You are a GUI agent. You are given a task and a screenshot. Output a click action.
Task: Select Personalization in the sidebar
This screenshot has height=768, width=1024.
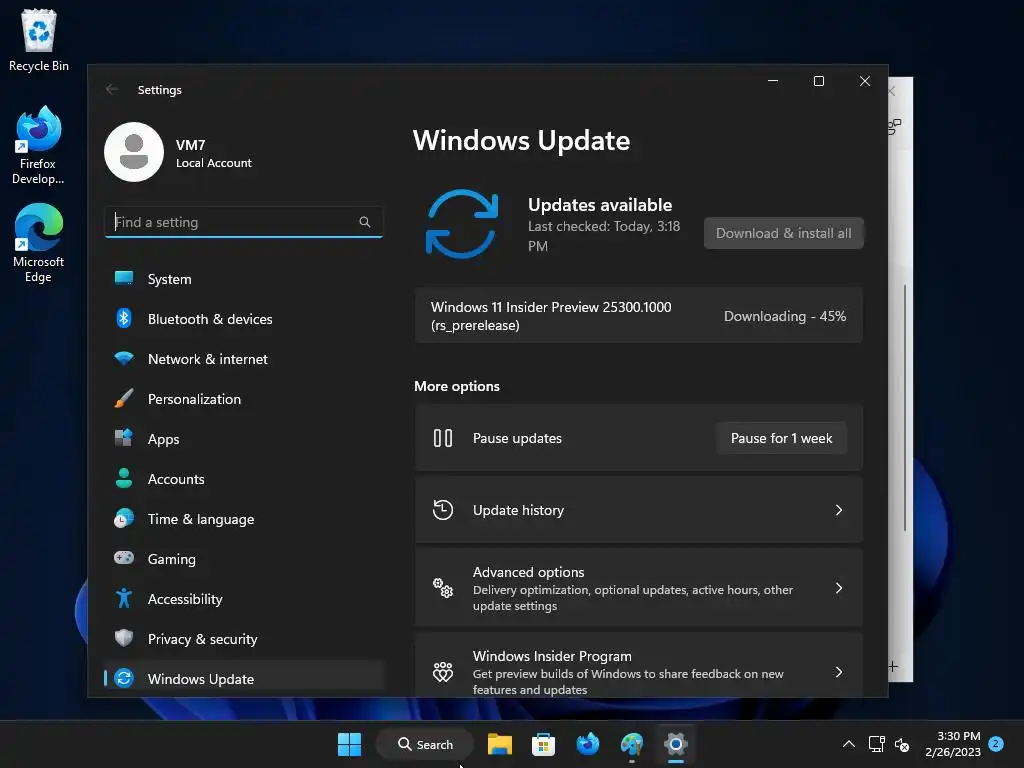(x=244, y=399)
